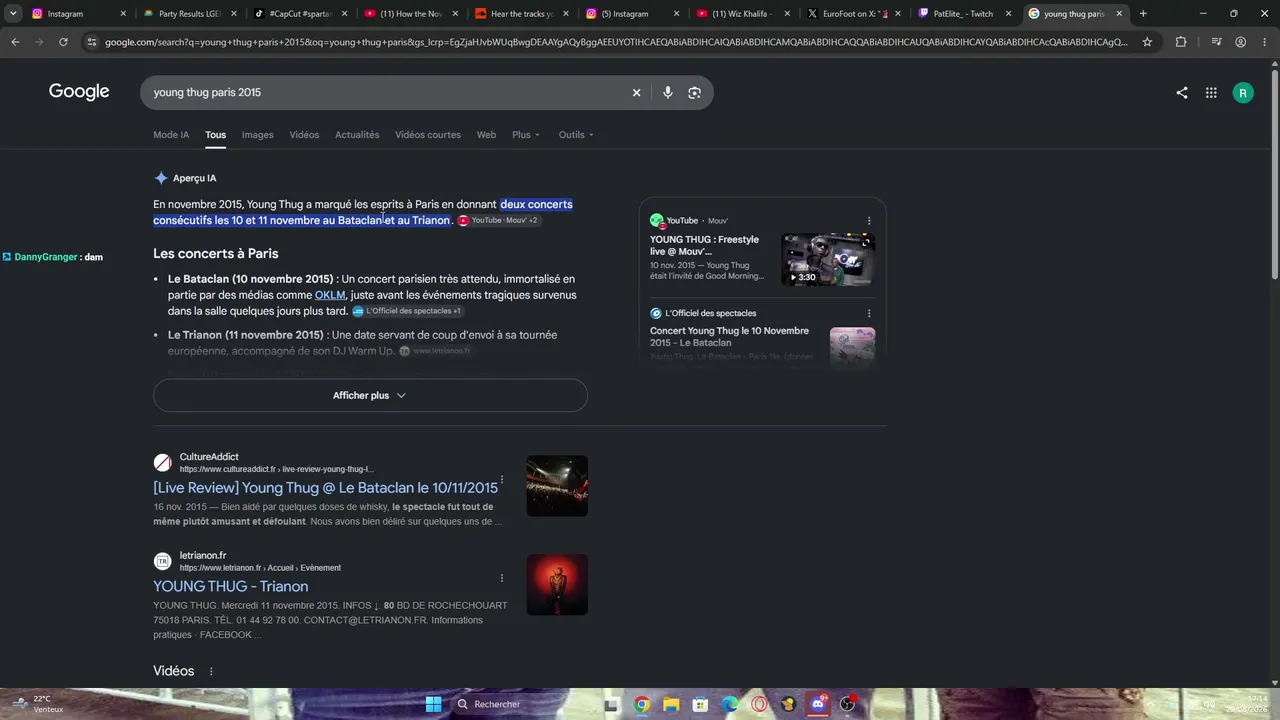Image resolution: width=1280 pixels, height=720 pixels.
Task: Open a new browser tab
Action: pyautogui.click(x=1143, y=14)
